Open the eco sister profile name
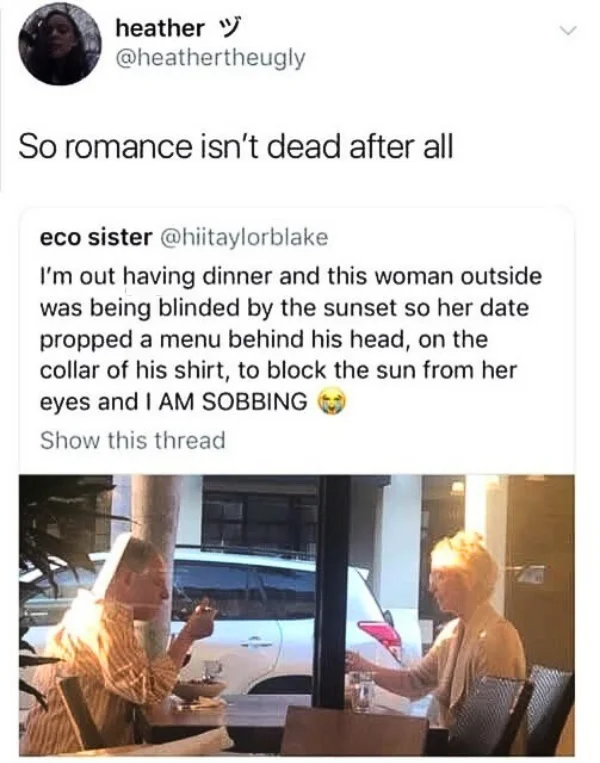The height and width of the screenshot is (763, 600). [x=95, y=237]
